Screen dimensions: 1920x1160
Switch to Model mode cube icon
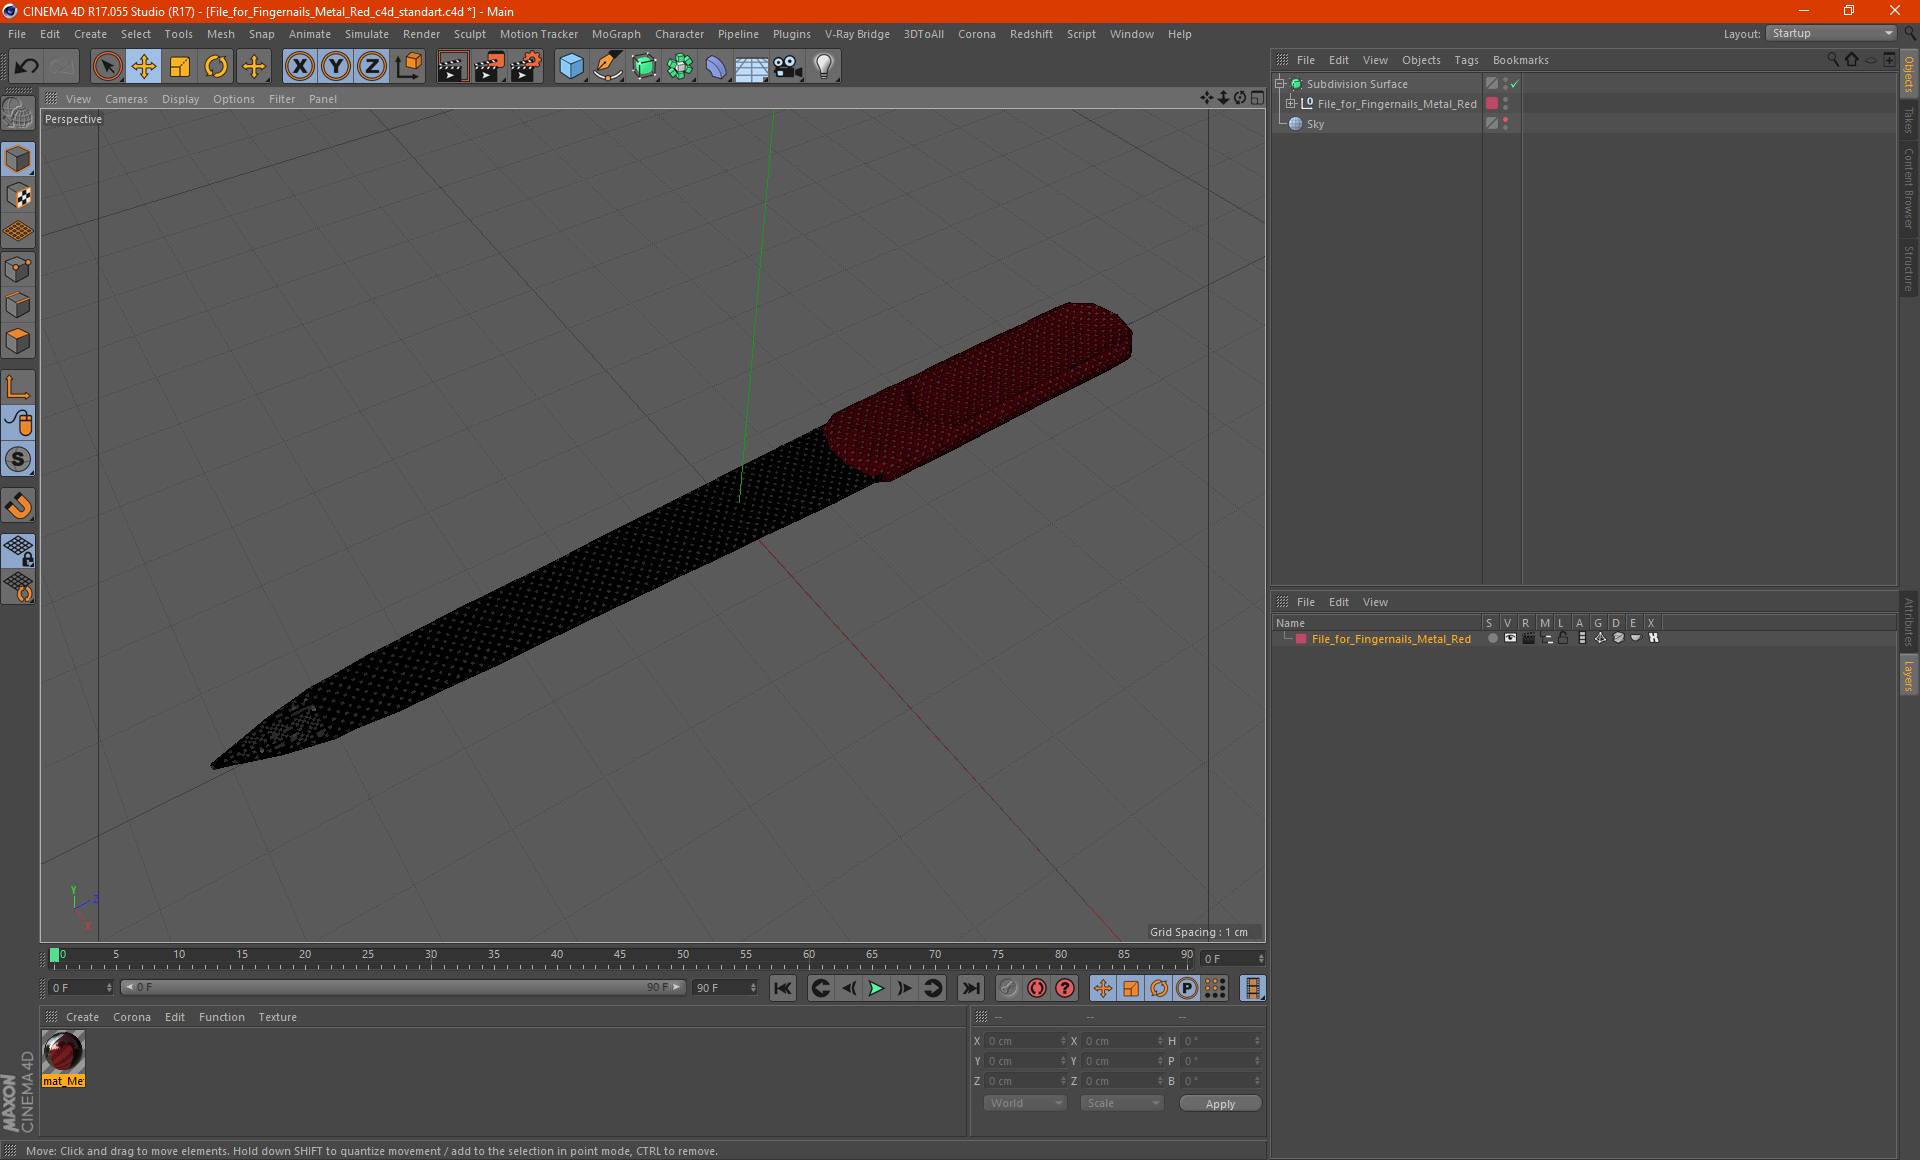tap(18, 160)
